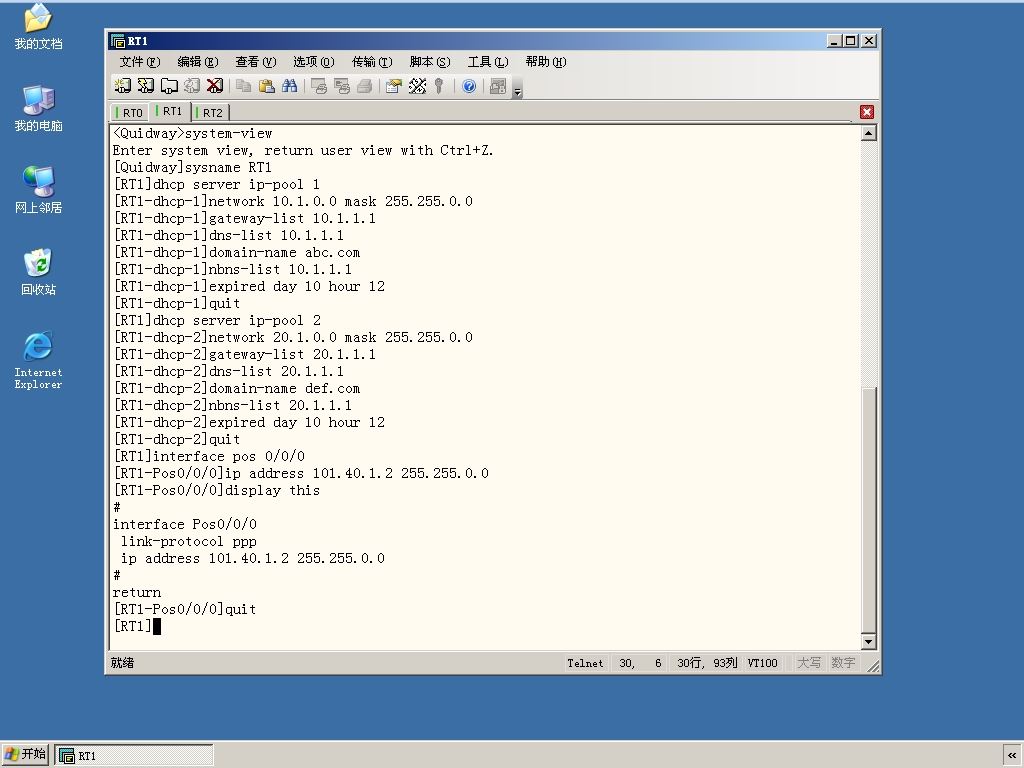Click the Print Selection toolbar icon
This screenshot has height=768, width=1024.
pos(342,86)
